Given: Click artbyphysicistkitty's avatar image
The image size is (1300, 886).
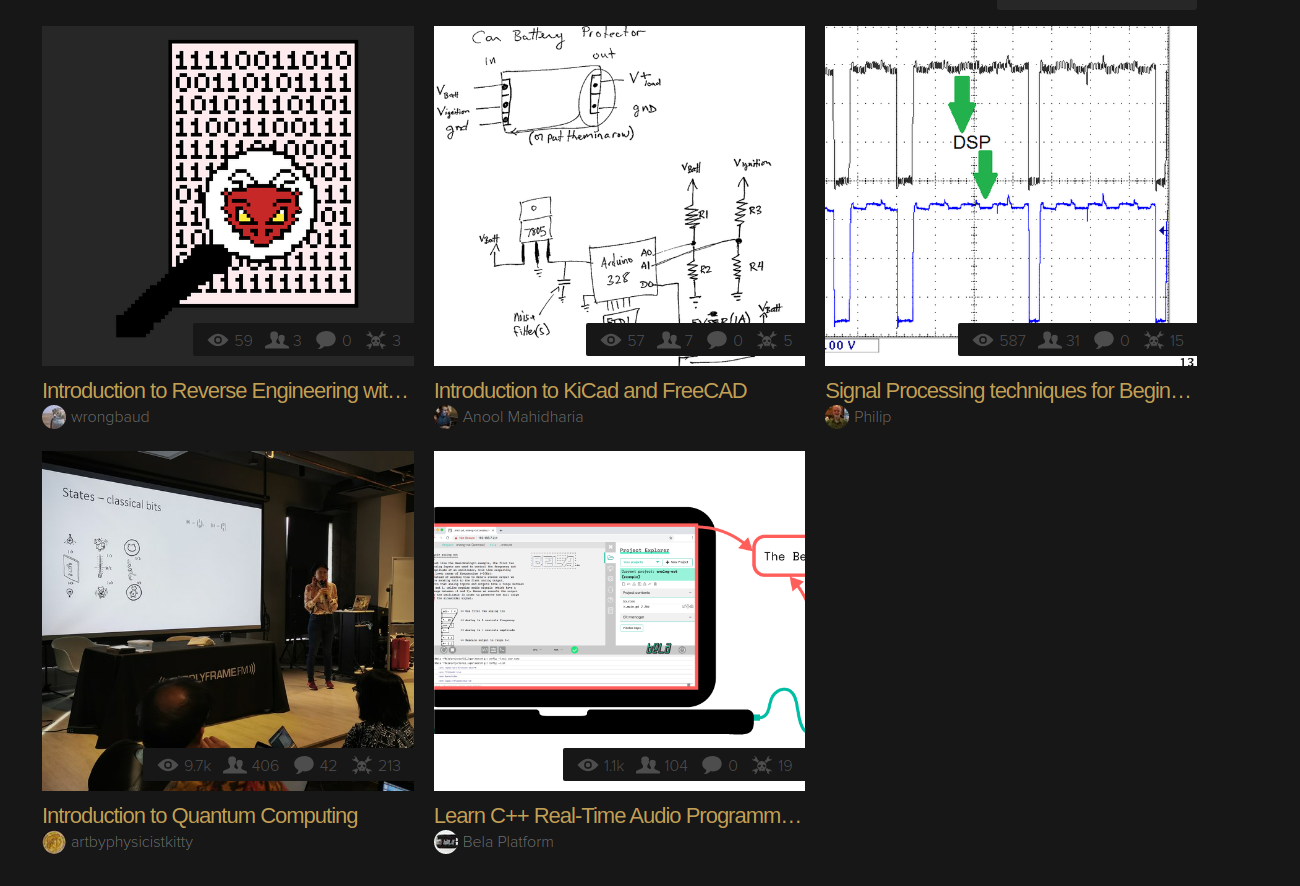Looking at the screenshot, I should coord(54,842).
